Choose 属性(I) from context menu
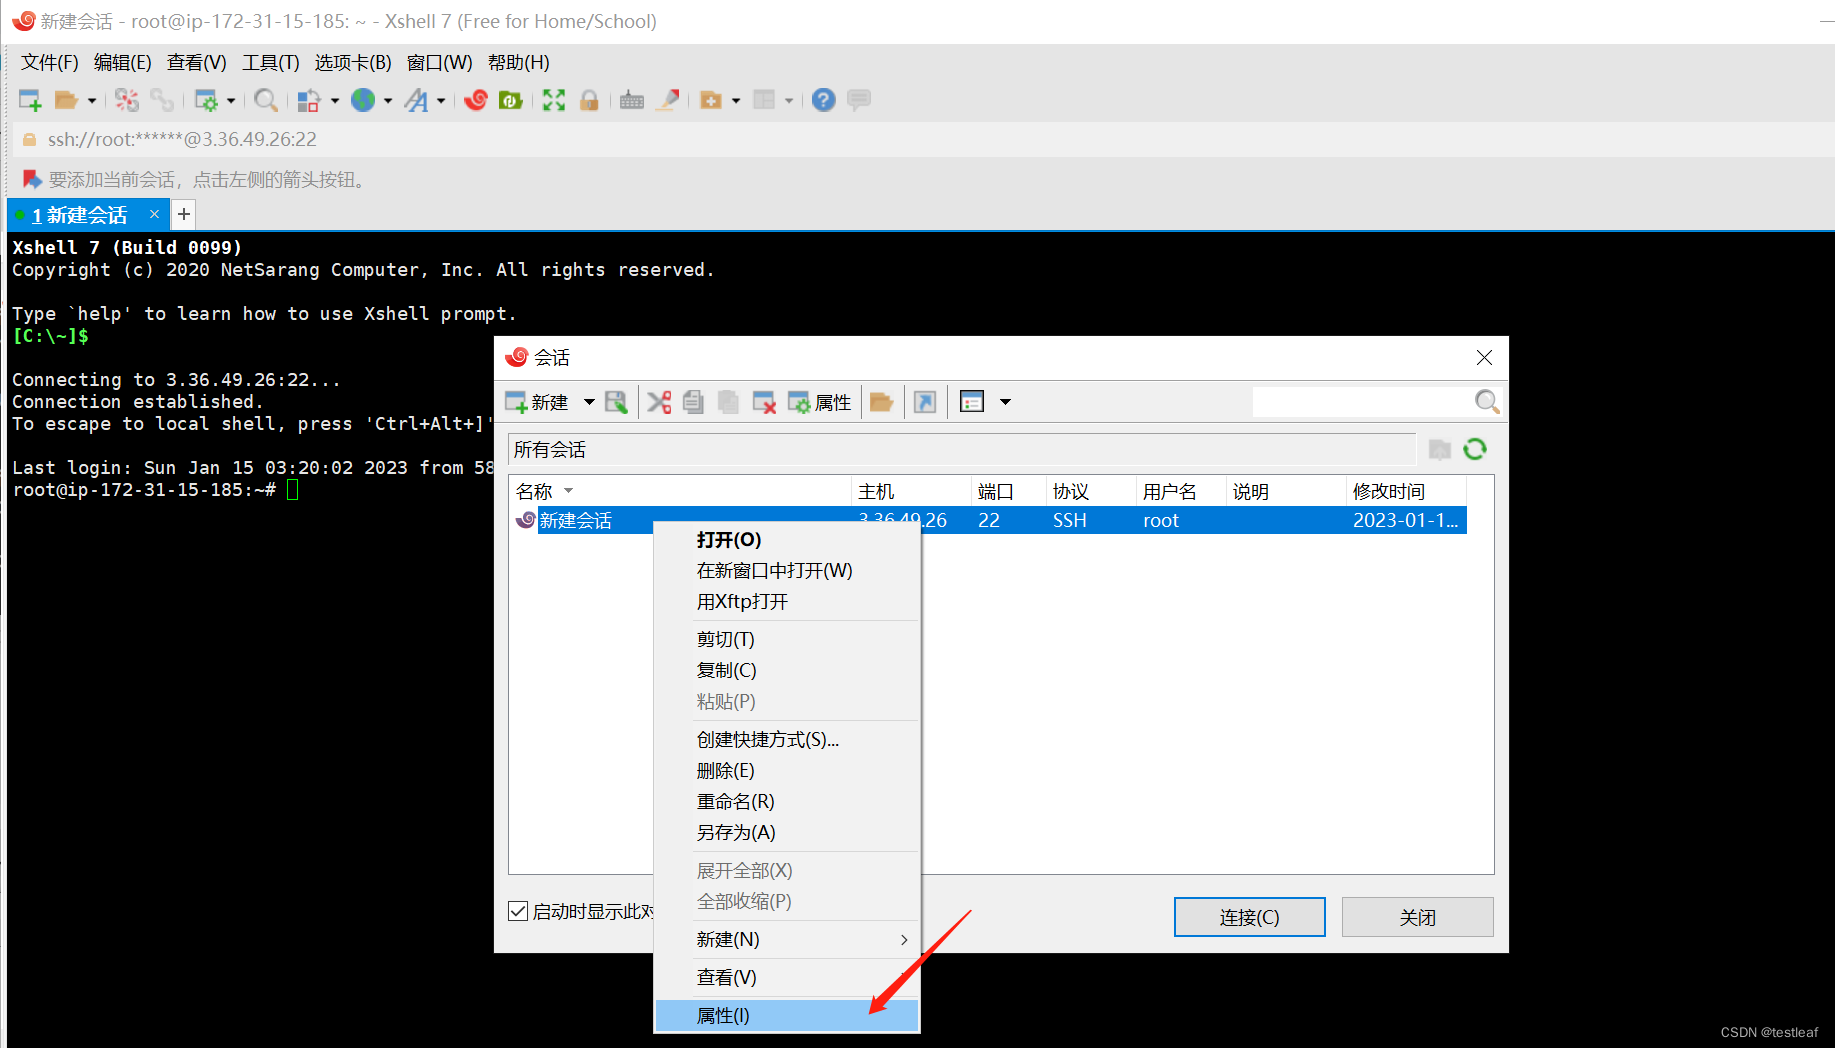This screenshot has height=1048, width=1835. 786,1016
